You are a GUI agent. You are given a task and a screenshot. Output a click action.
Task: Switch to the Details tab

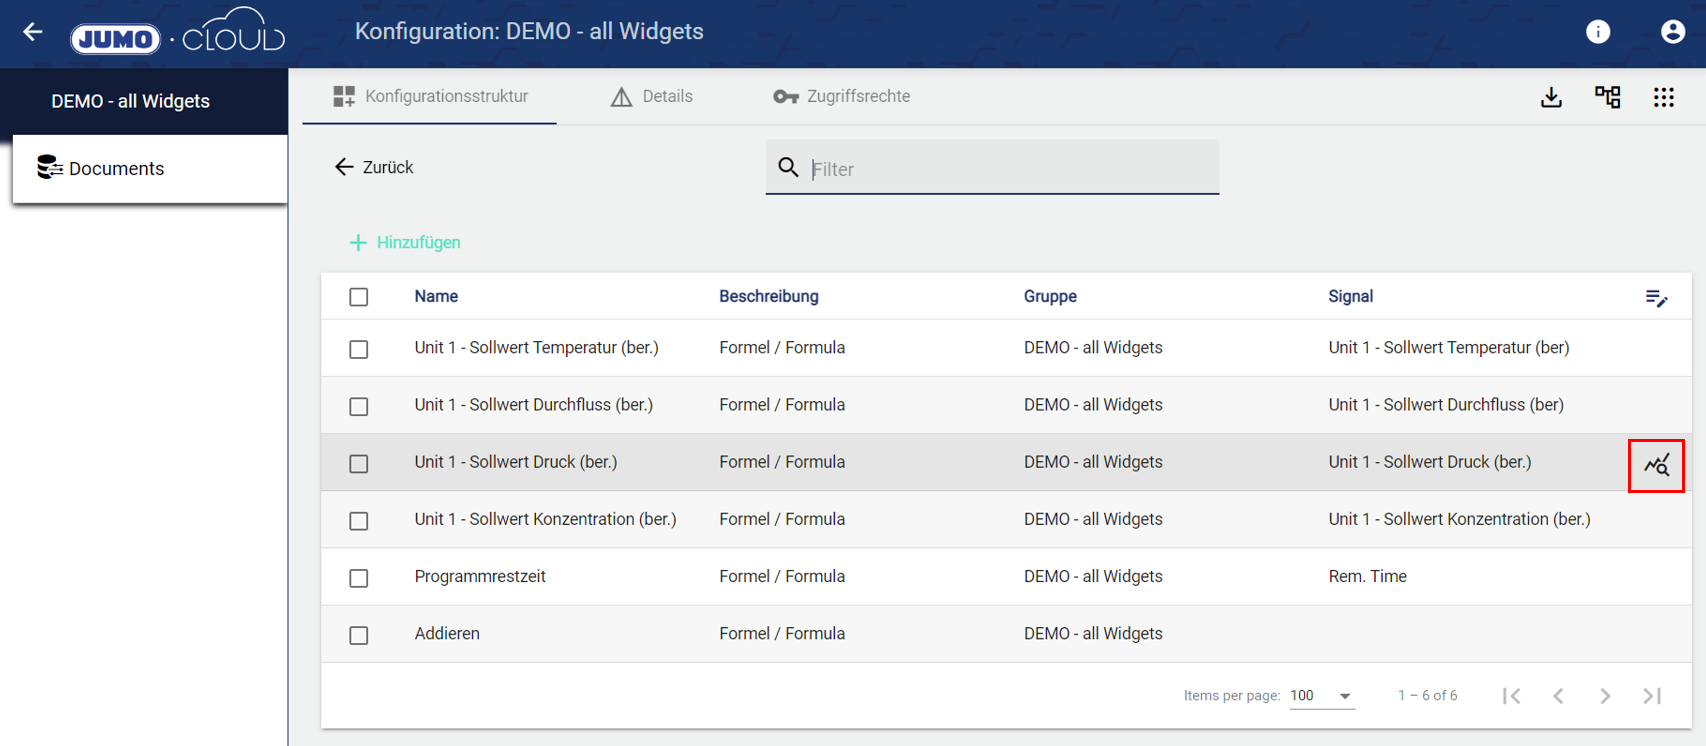pos(652,97)
